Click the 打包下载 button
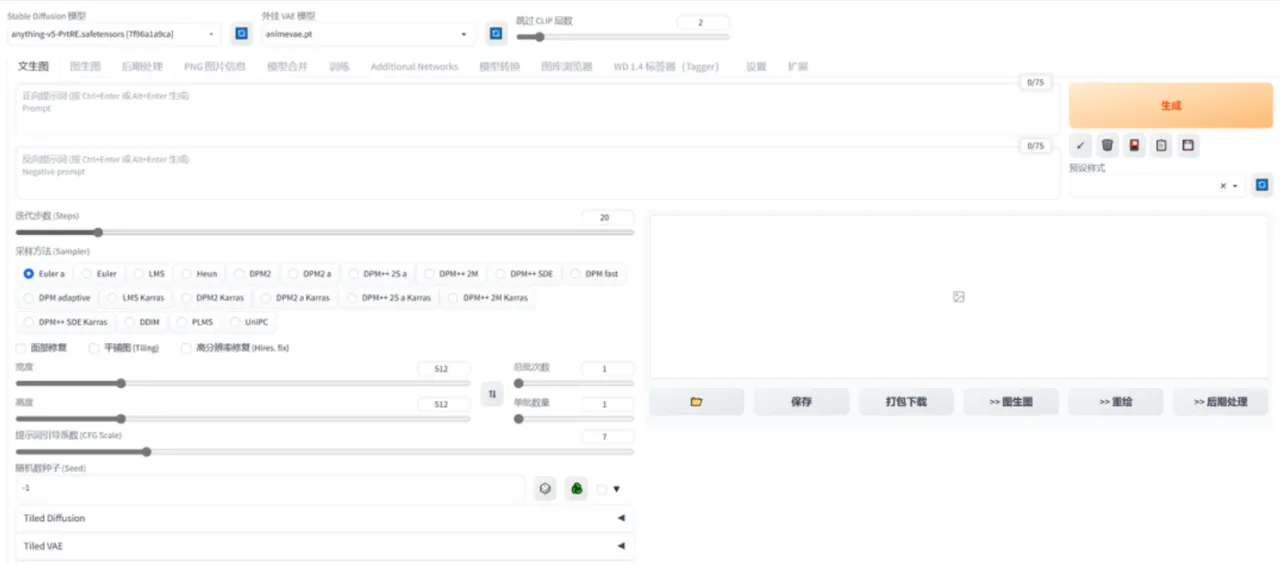 (x=906, y=402)
